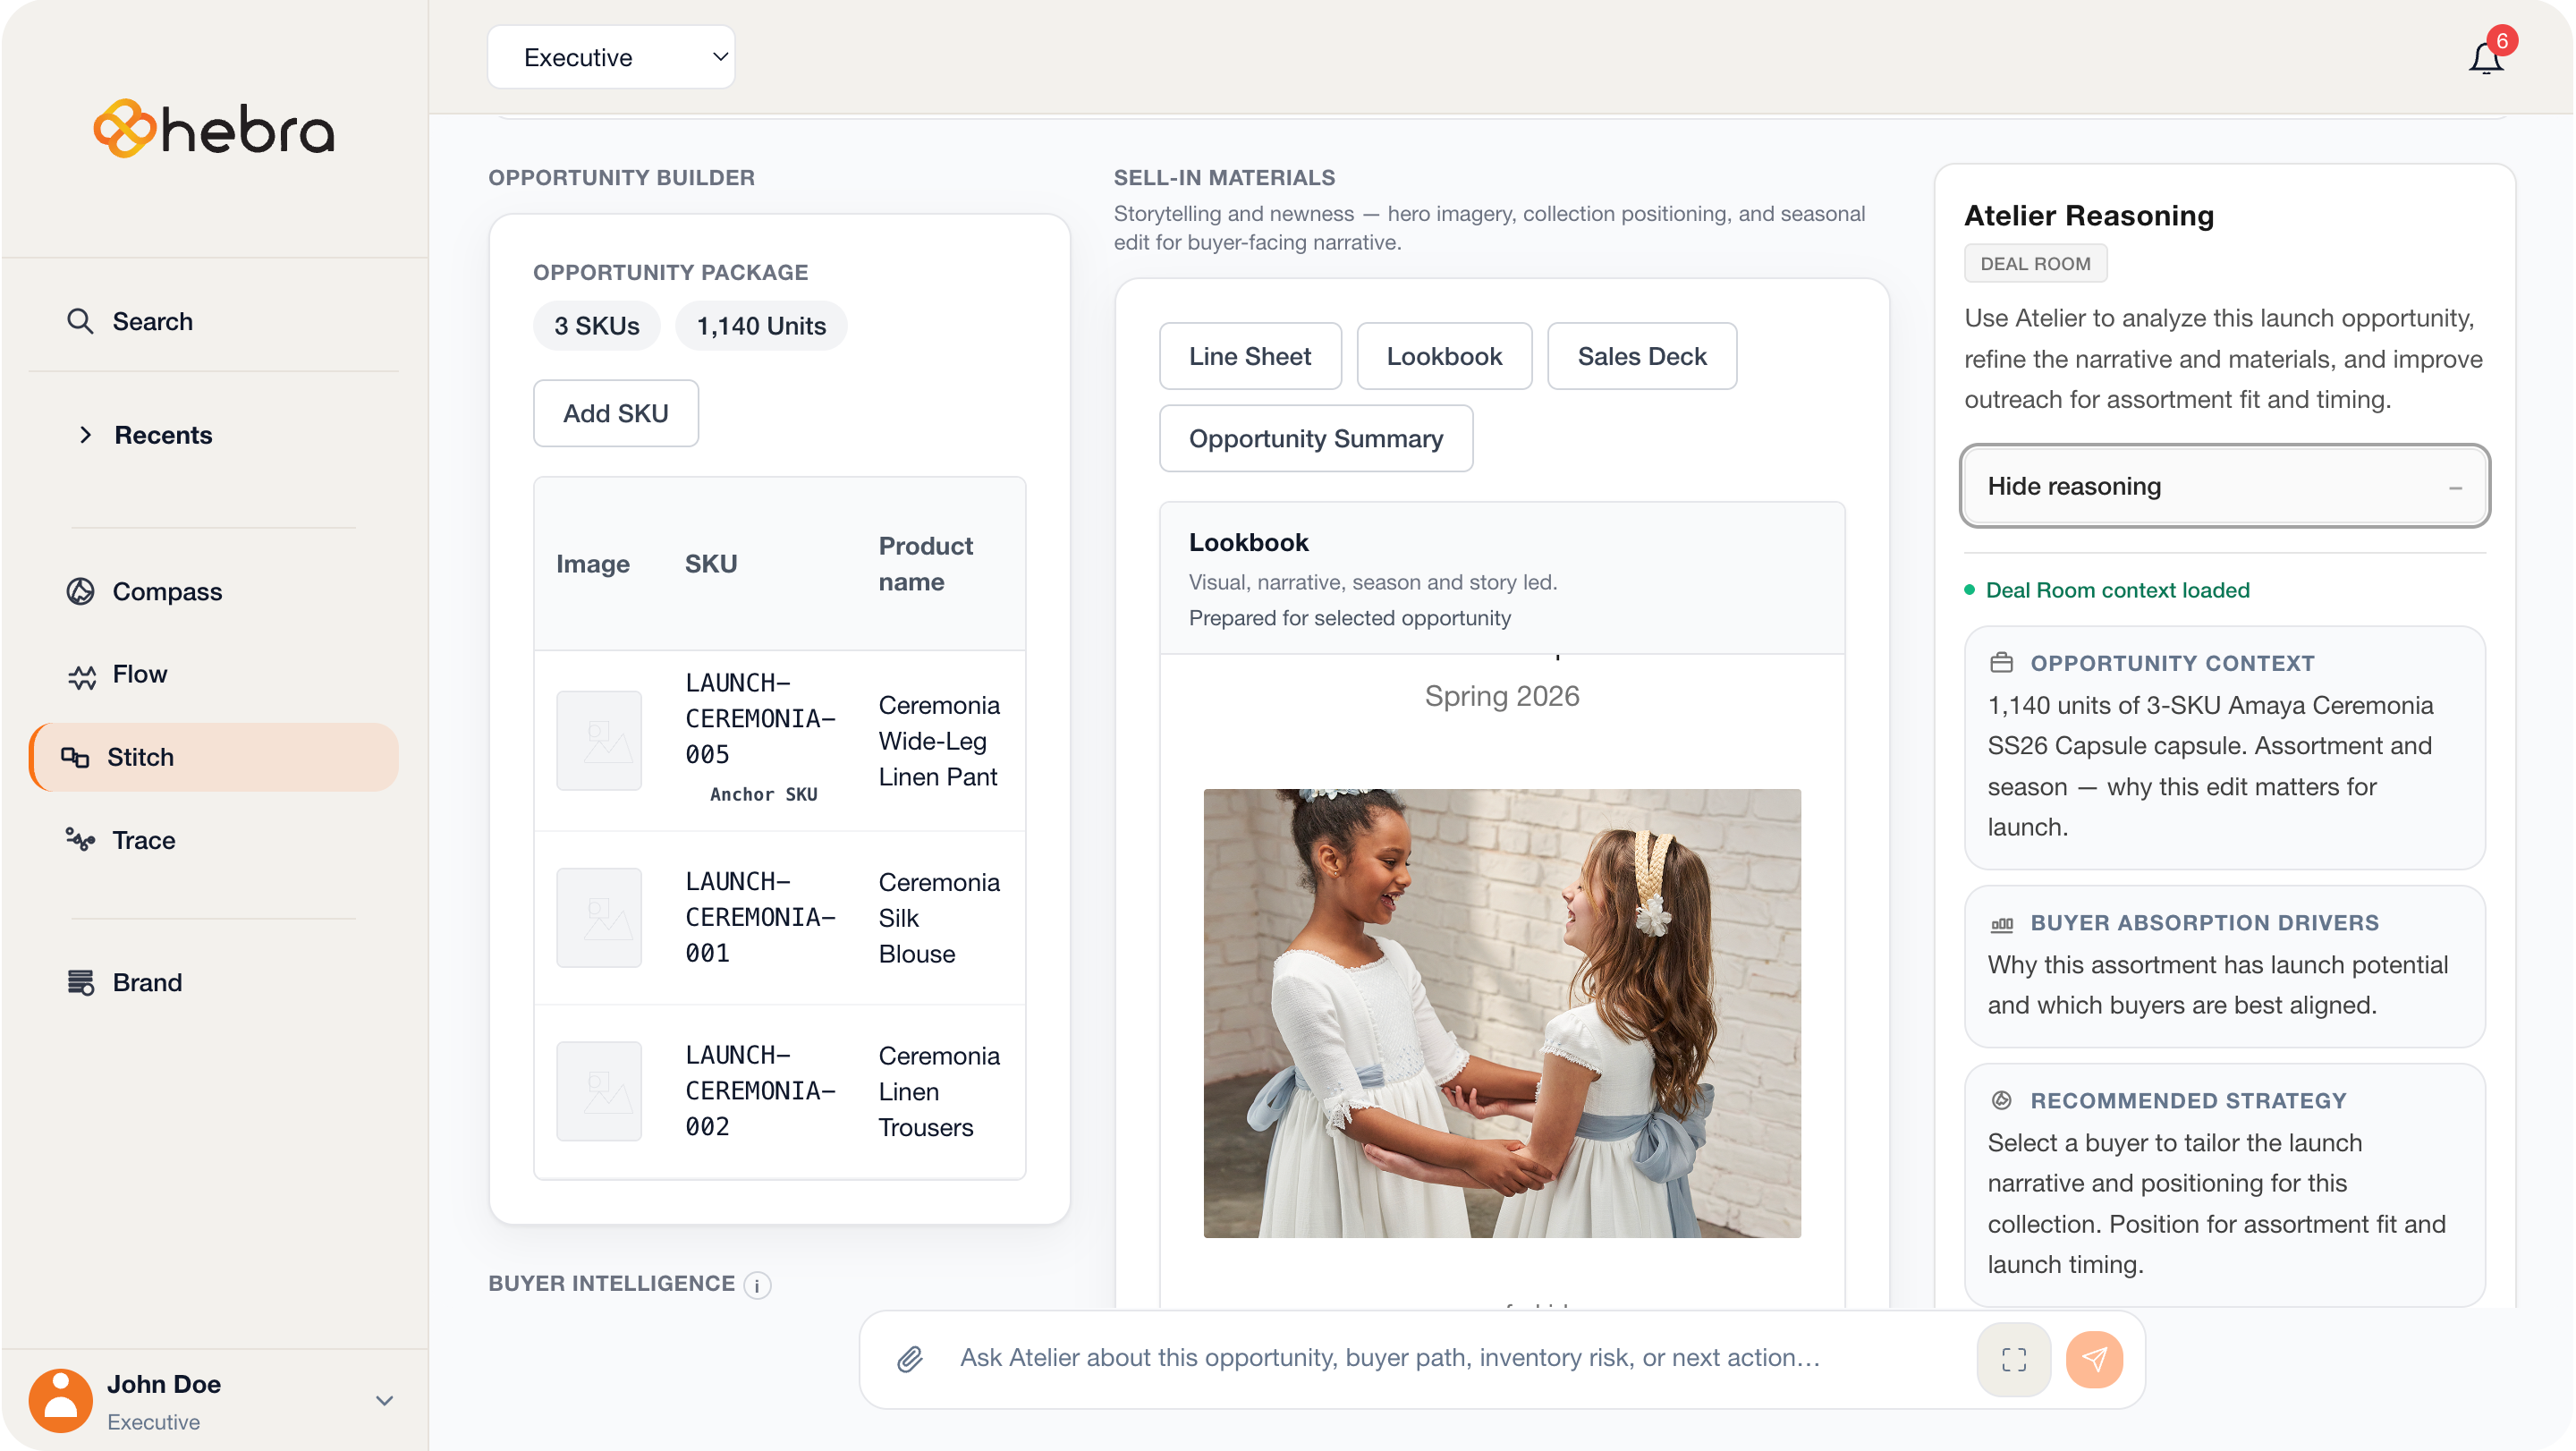Open Search from the sidebar
This screenshot has height=1451, width=2576.
coord(152,321)
